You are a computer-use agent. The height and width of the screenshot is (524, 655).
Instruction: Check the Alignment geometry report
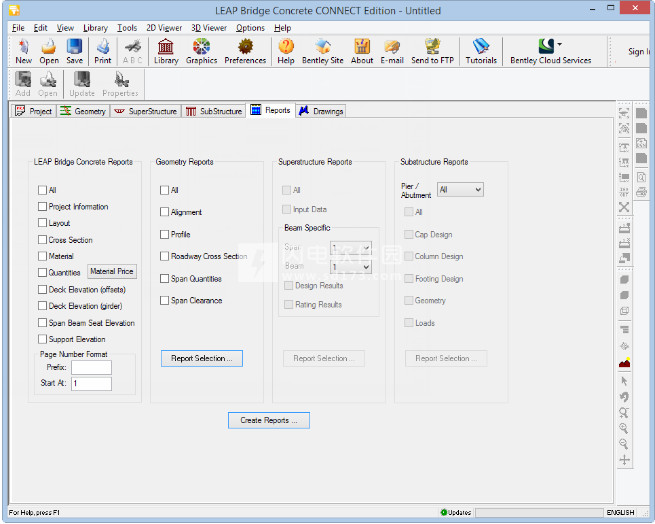[x=164, y=212]
